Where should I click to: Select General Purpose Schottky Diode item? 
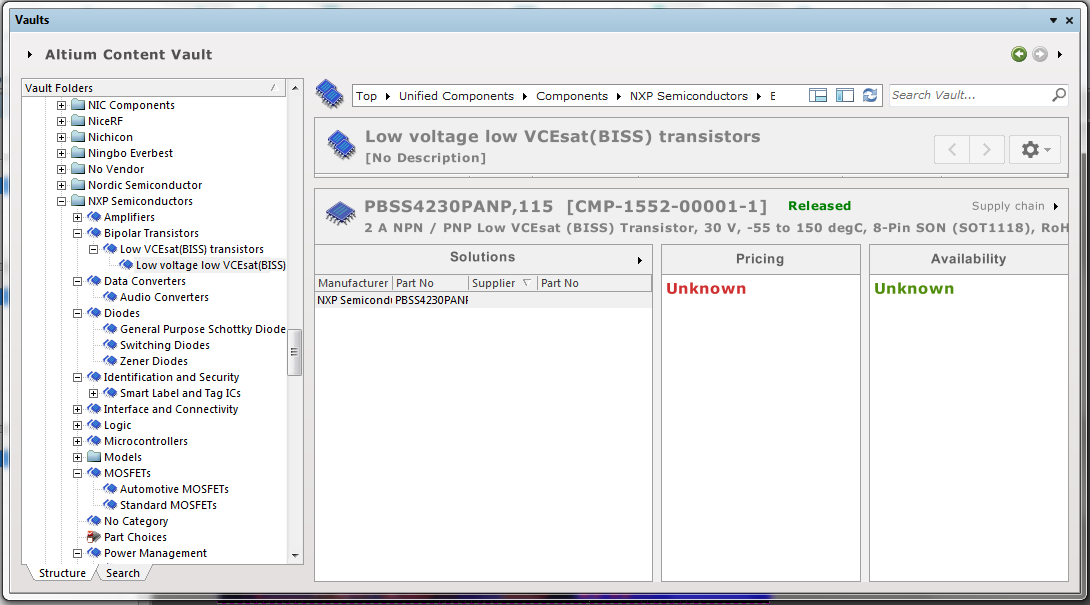(x=202, y=329)
